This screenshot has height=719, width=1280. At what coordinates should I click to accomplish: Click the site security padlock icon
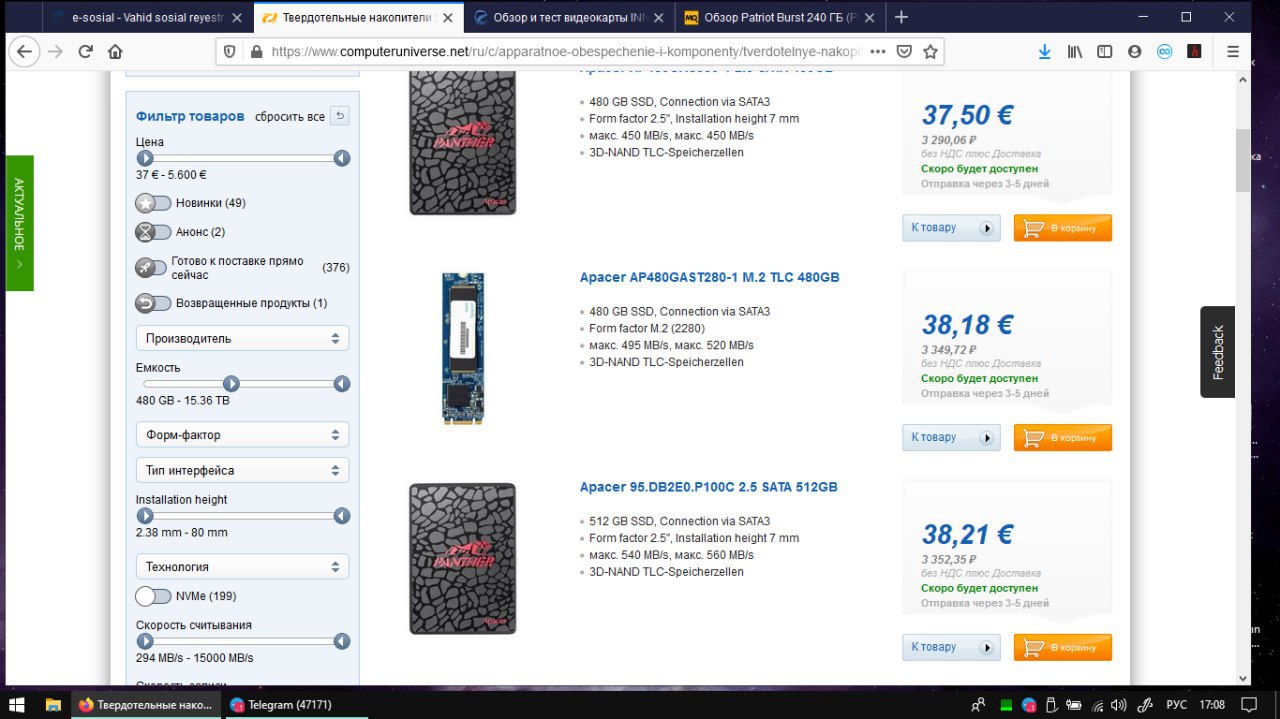(255, 52)
